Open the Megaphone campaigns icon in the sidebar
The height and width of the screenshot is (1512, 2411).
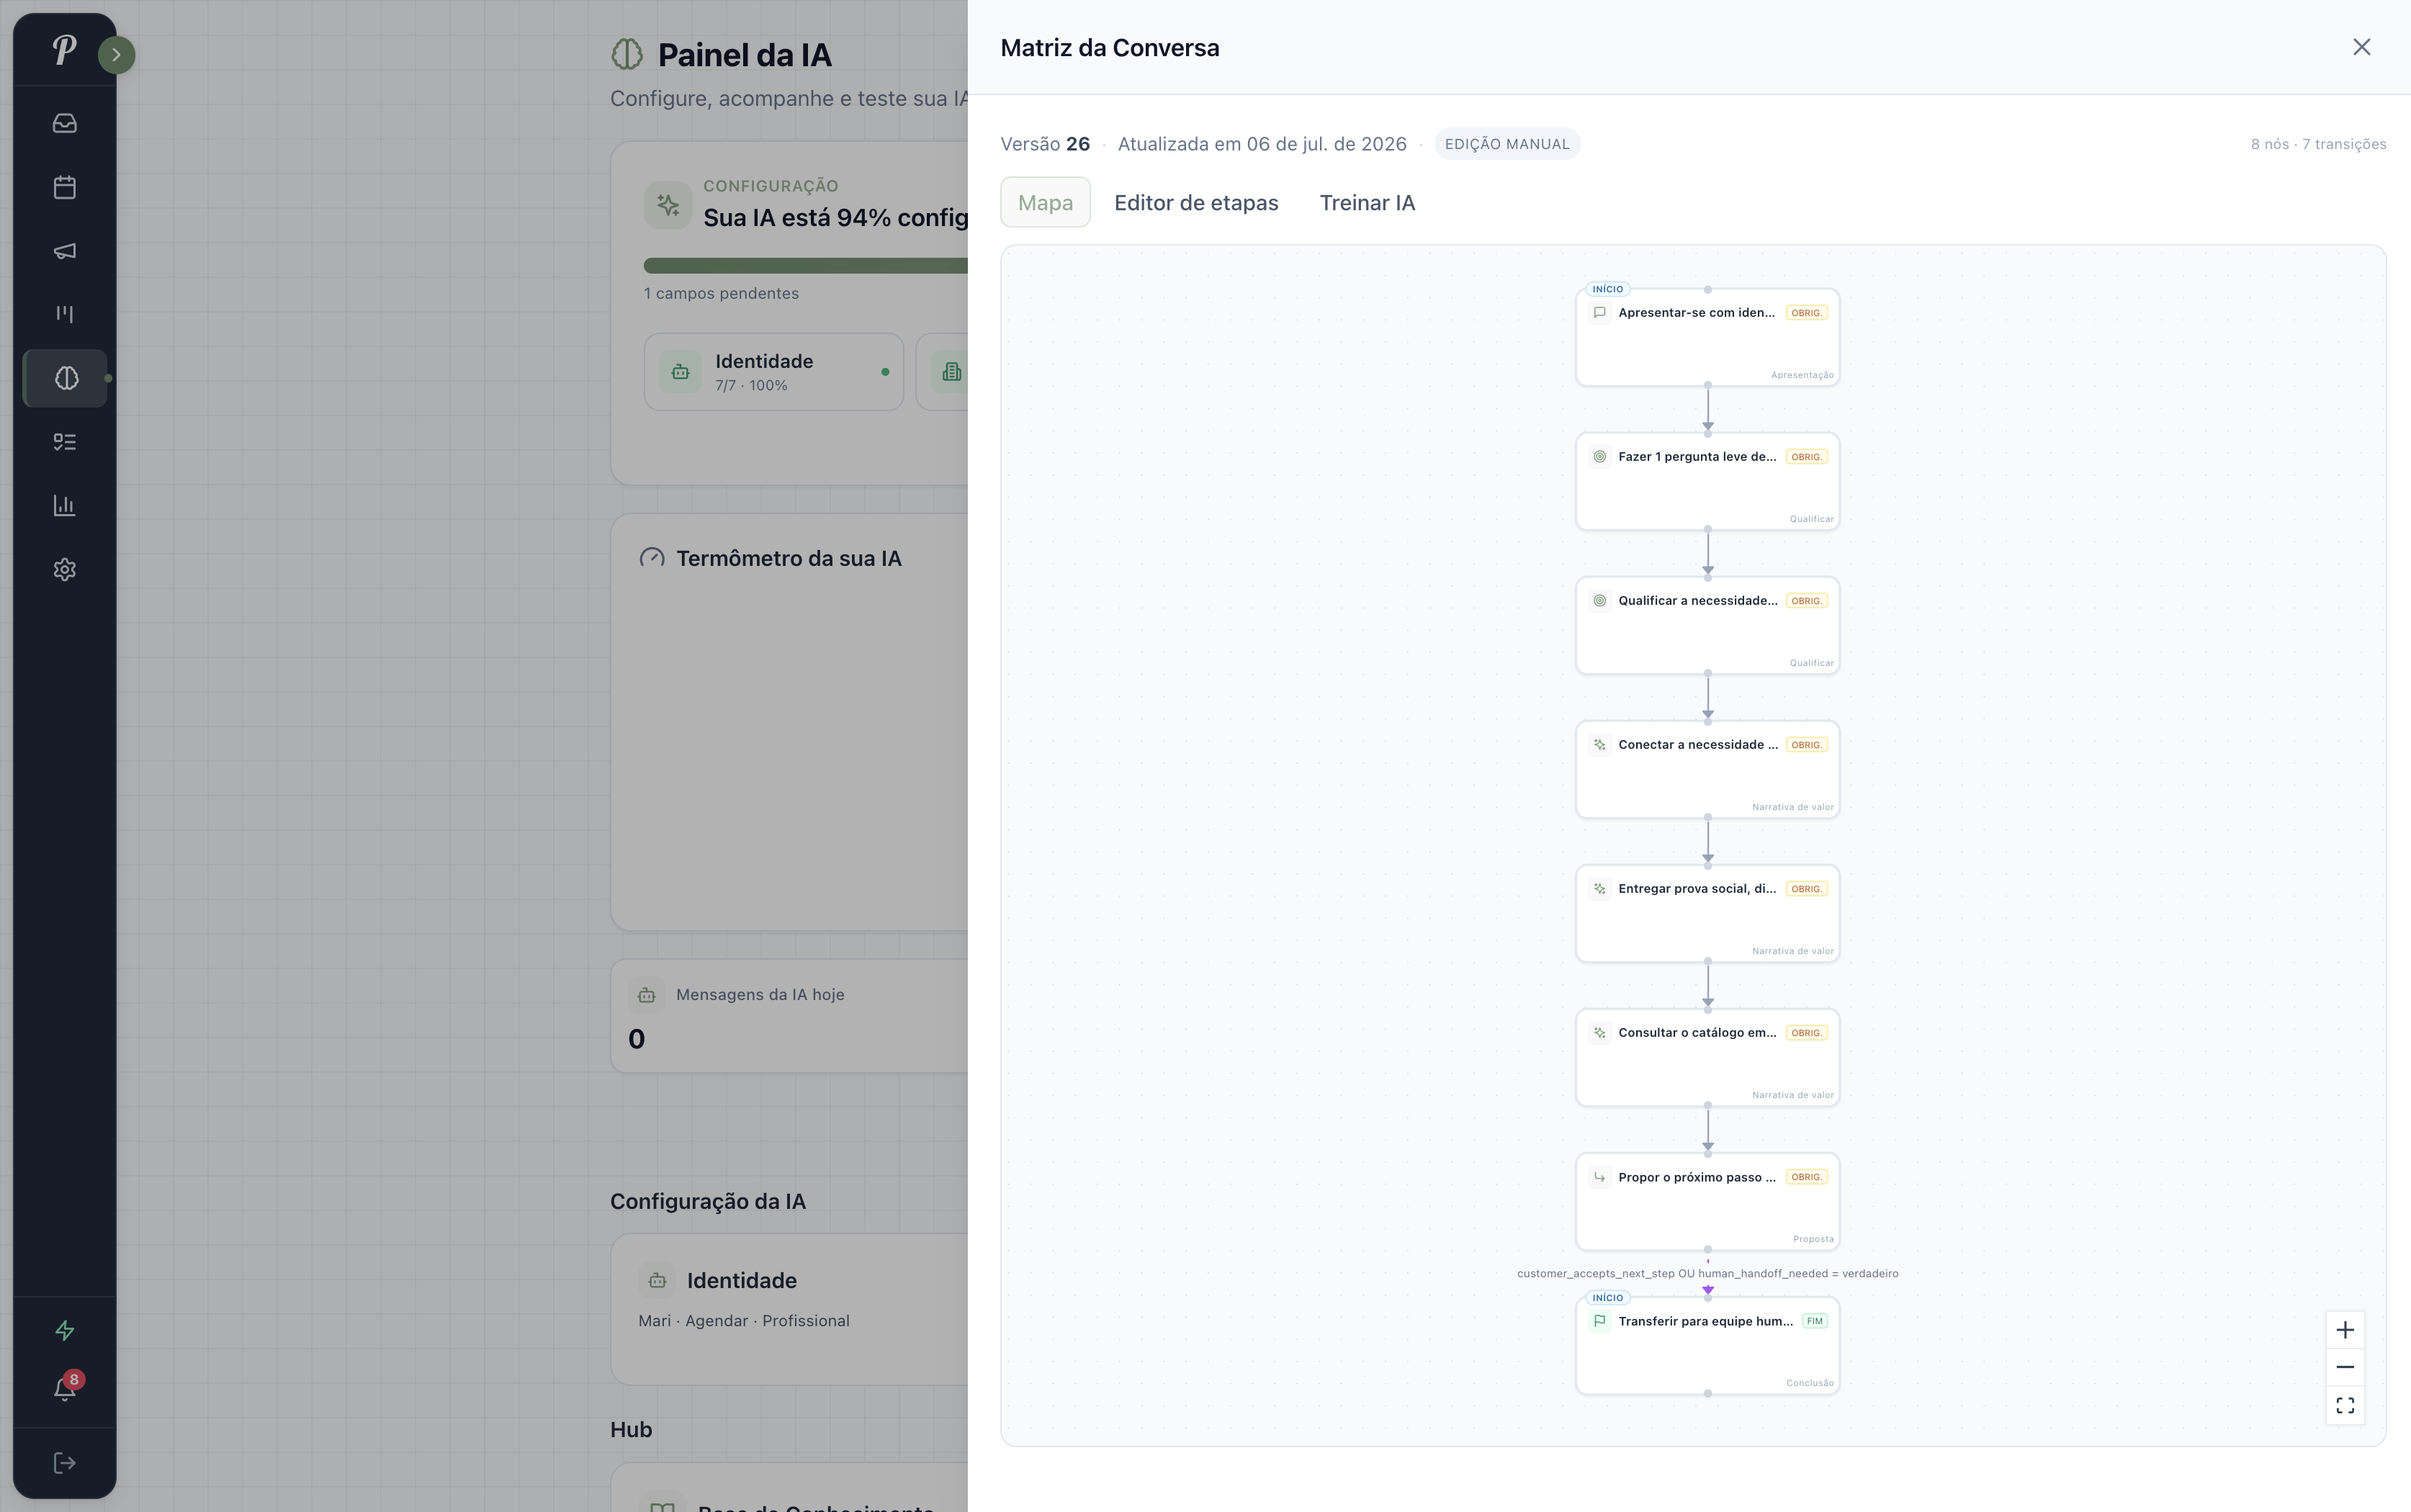click(x=65, y=251)
